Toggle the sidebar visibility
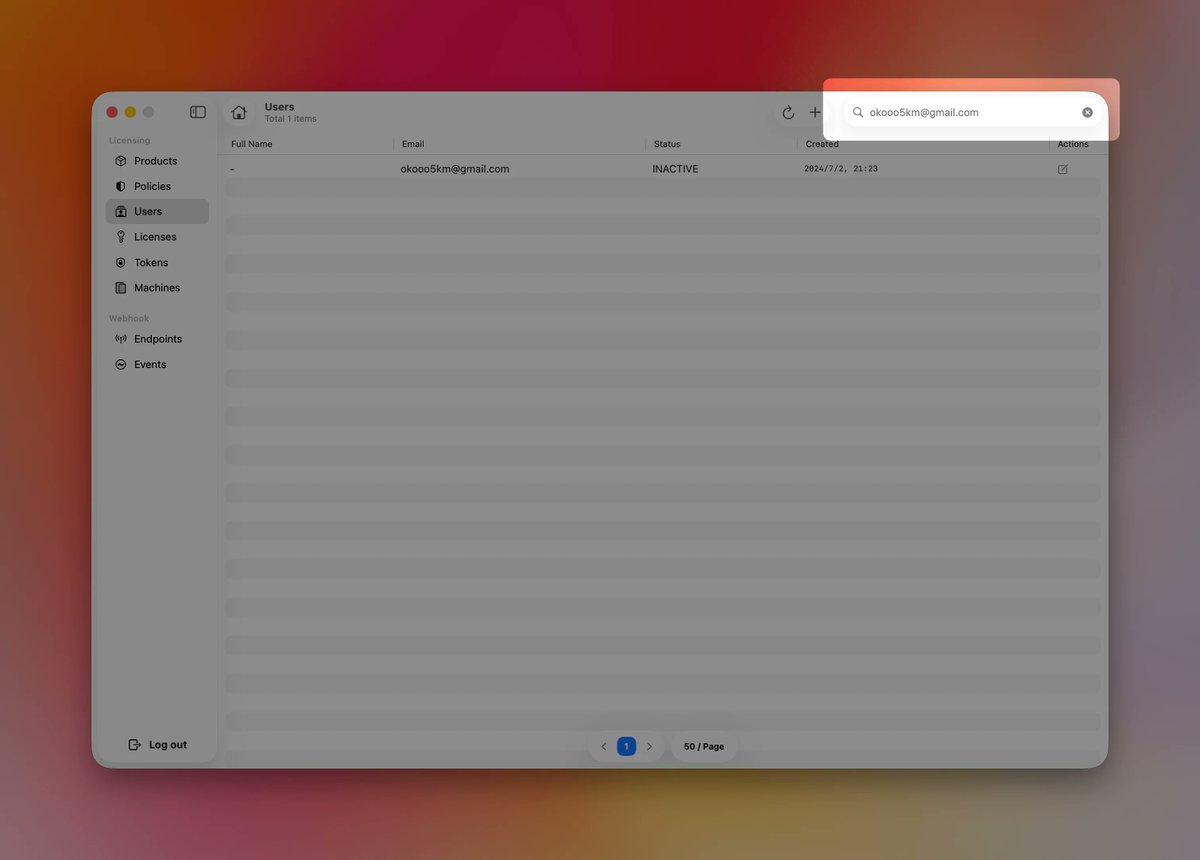The image size is (1200, 860). pyautogui.click(x=198, y=113)
